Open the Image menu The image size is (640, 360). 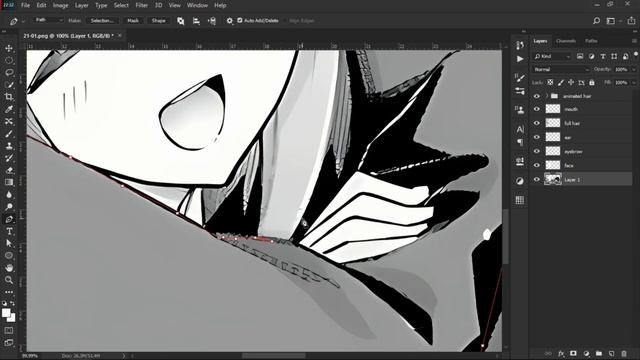click(x=60, y=5)
